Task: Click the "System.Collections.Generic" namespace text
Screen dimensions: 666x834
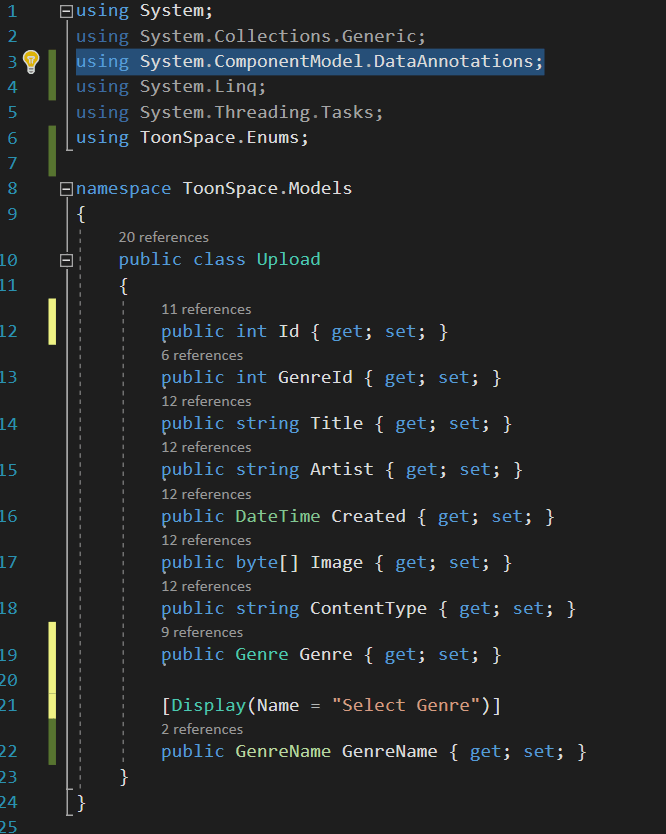Action: point(278,36)
